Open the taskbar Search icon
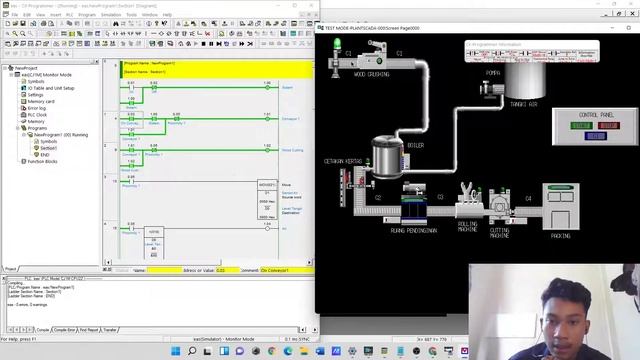Screen dimensions: 640x360 pos(191,351)
